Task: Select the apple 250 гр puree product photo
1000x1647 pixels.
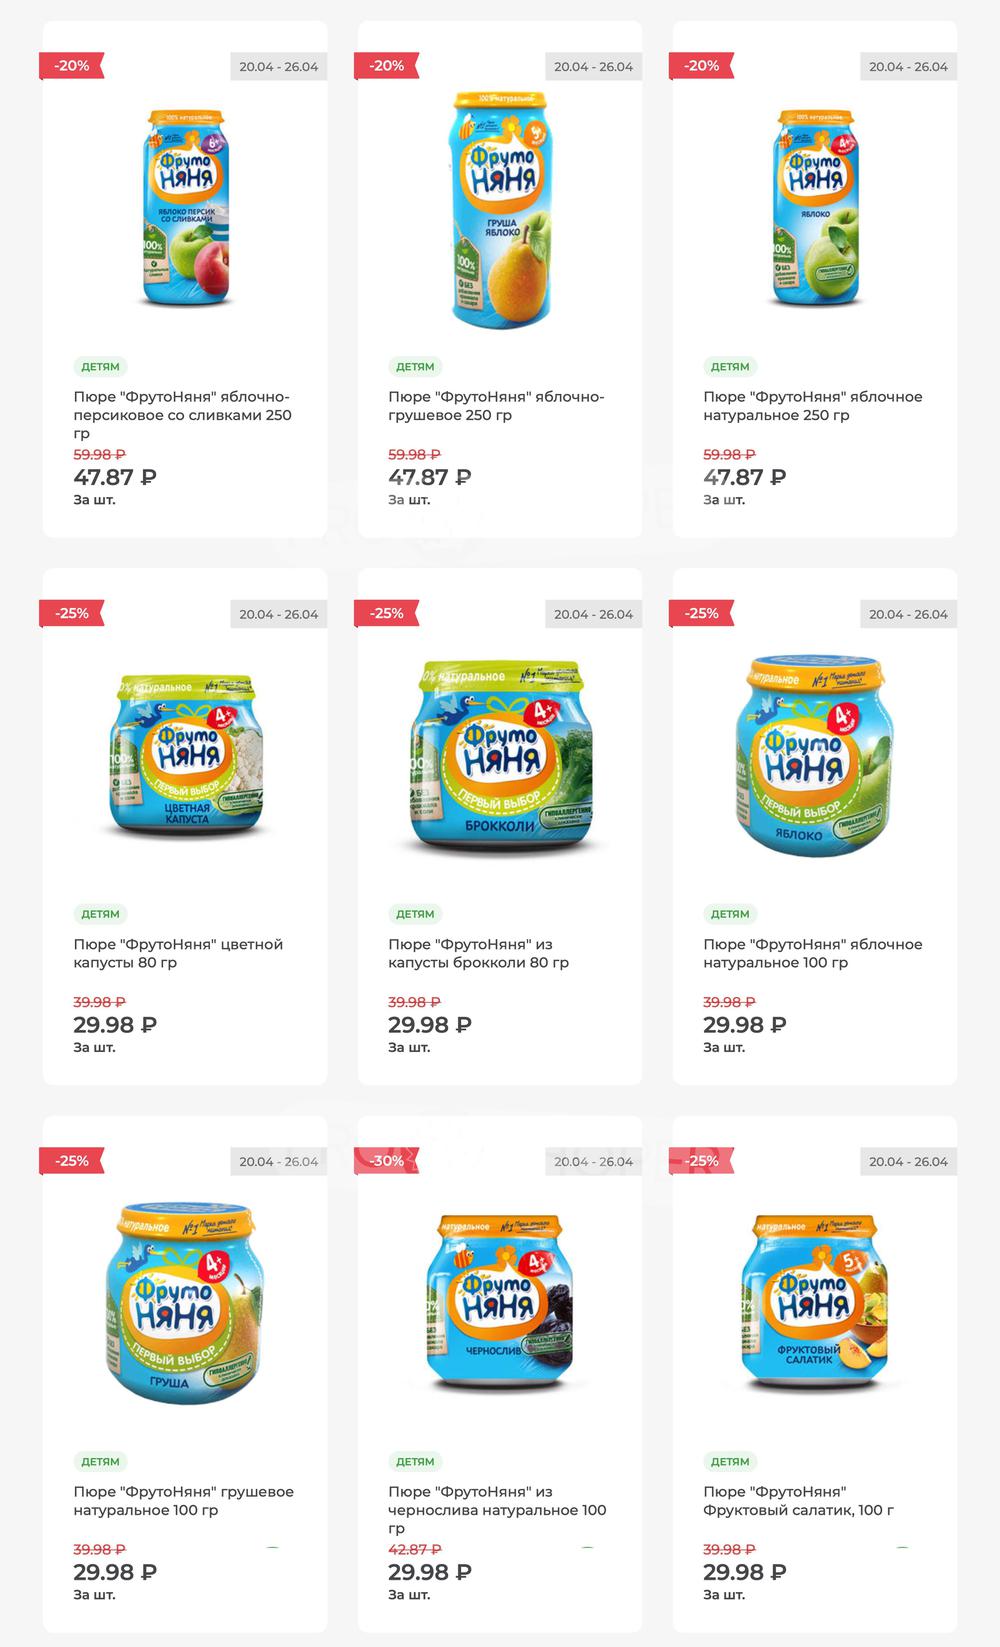Action: point(815,207)
